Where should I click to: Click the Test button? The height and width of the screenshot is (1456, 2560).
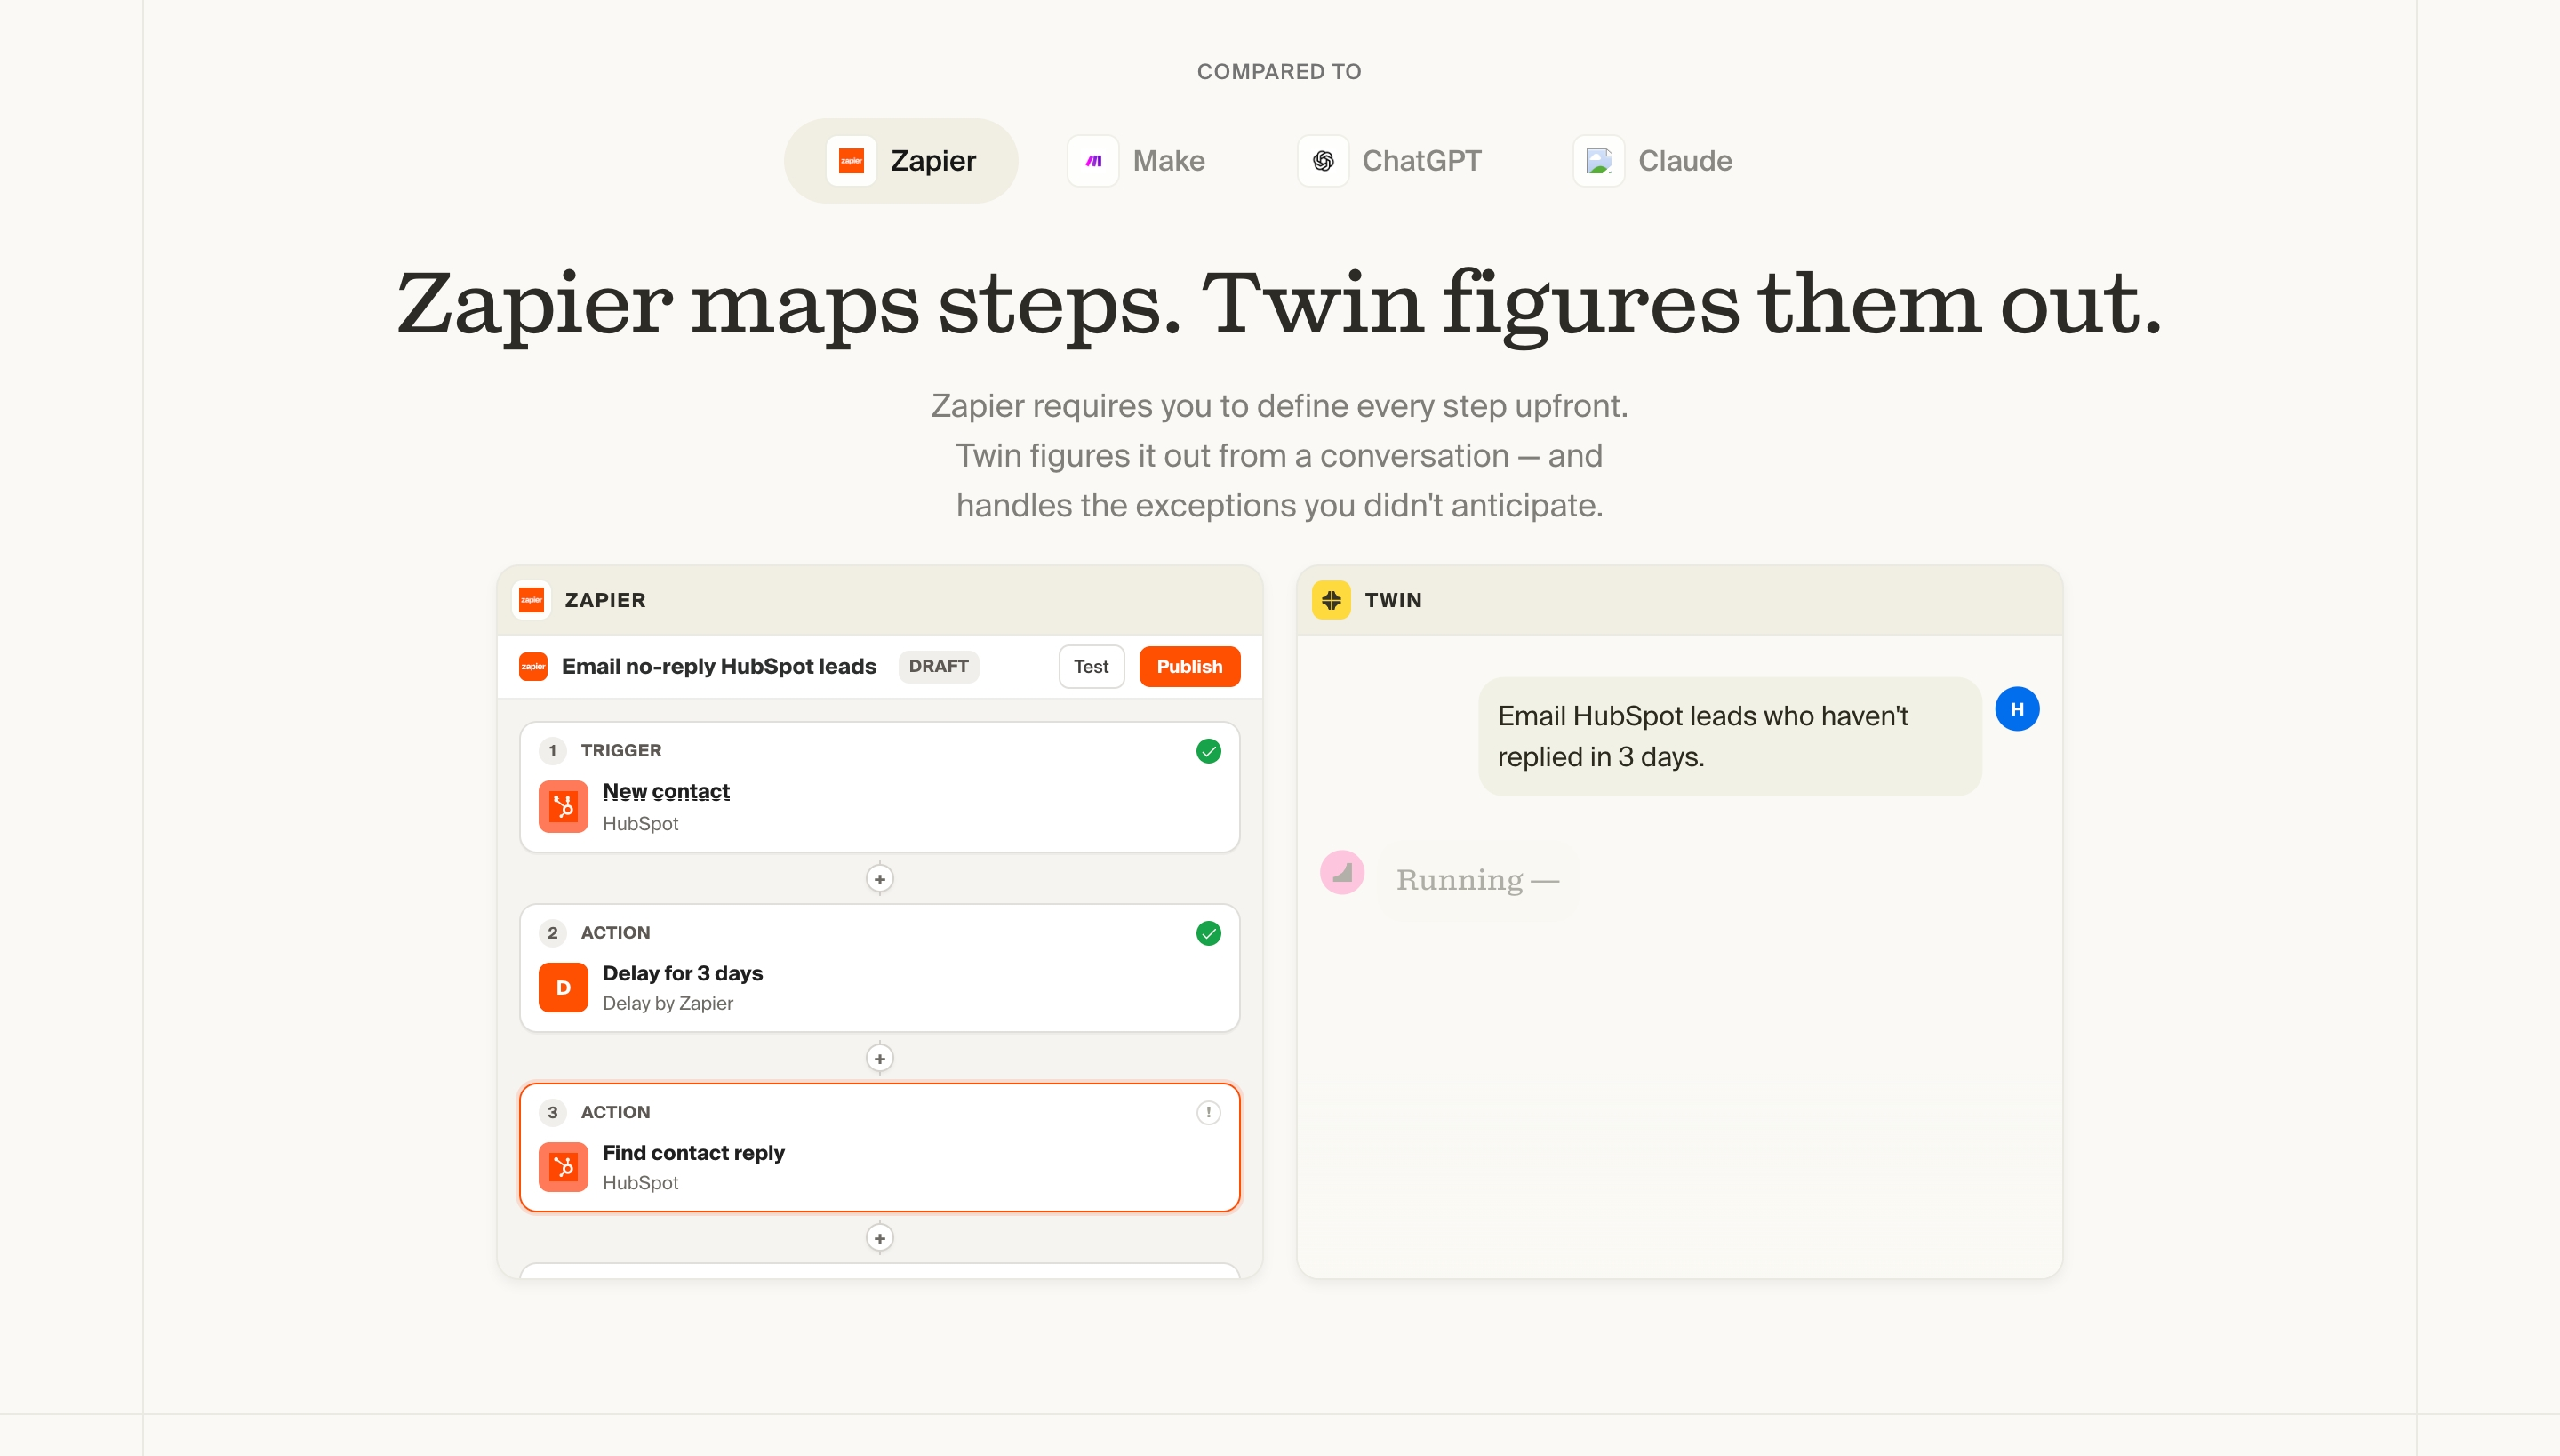(x=1091, y=666)
